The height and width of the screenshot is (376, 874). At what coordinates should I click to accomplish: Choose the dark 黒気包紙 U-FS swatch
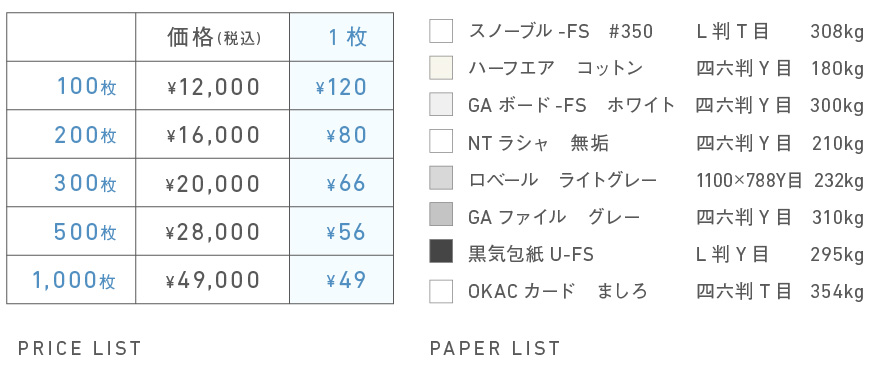441,251
